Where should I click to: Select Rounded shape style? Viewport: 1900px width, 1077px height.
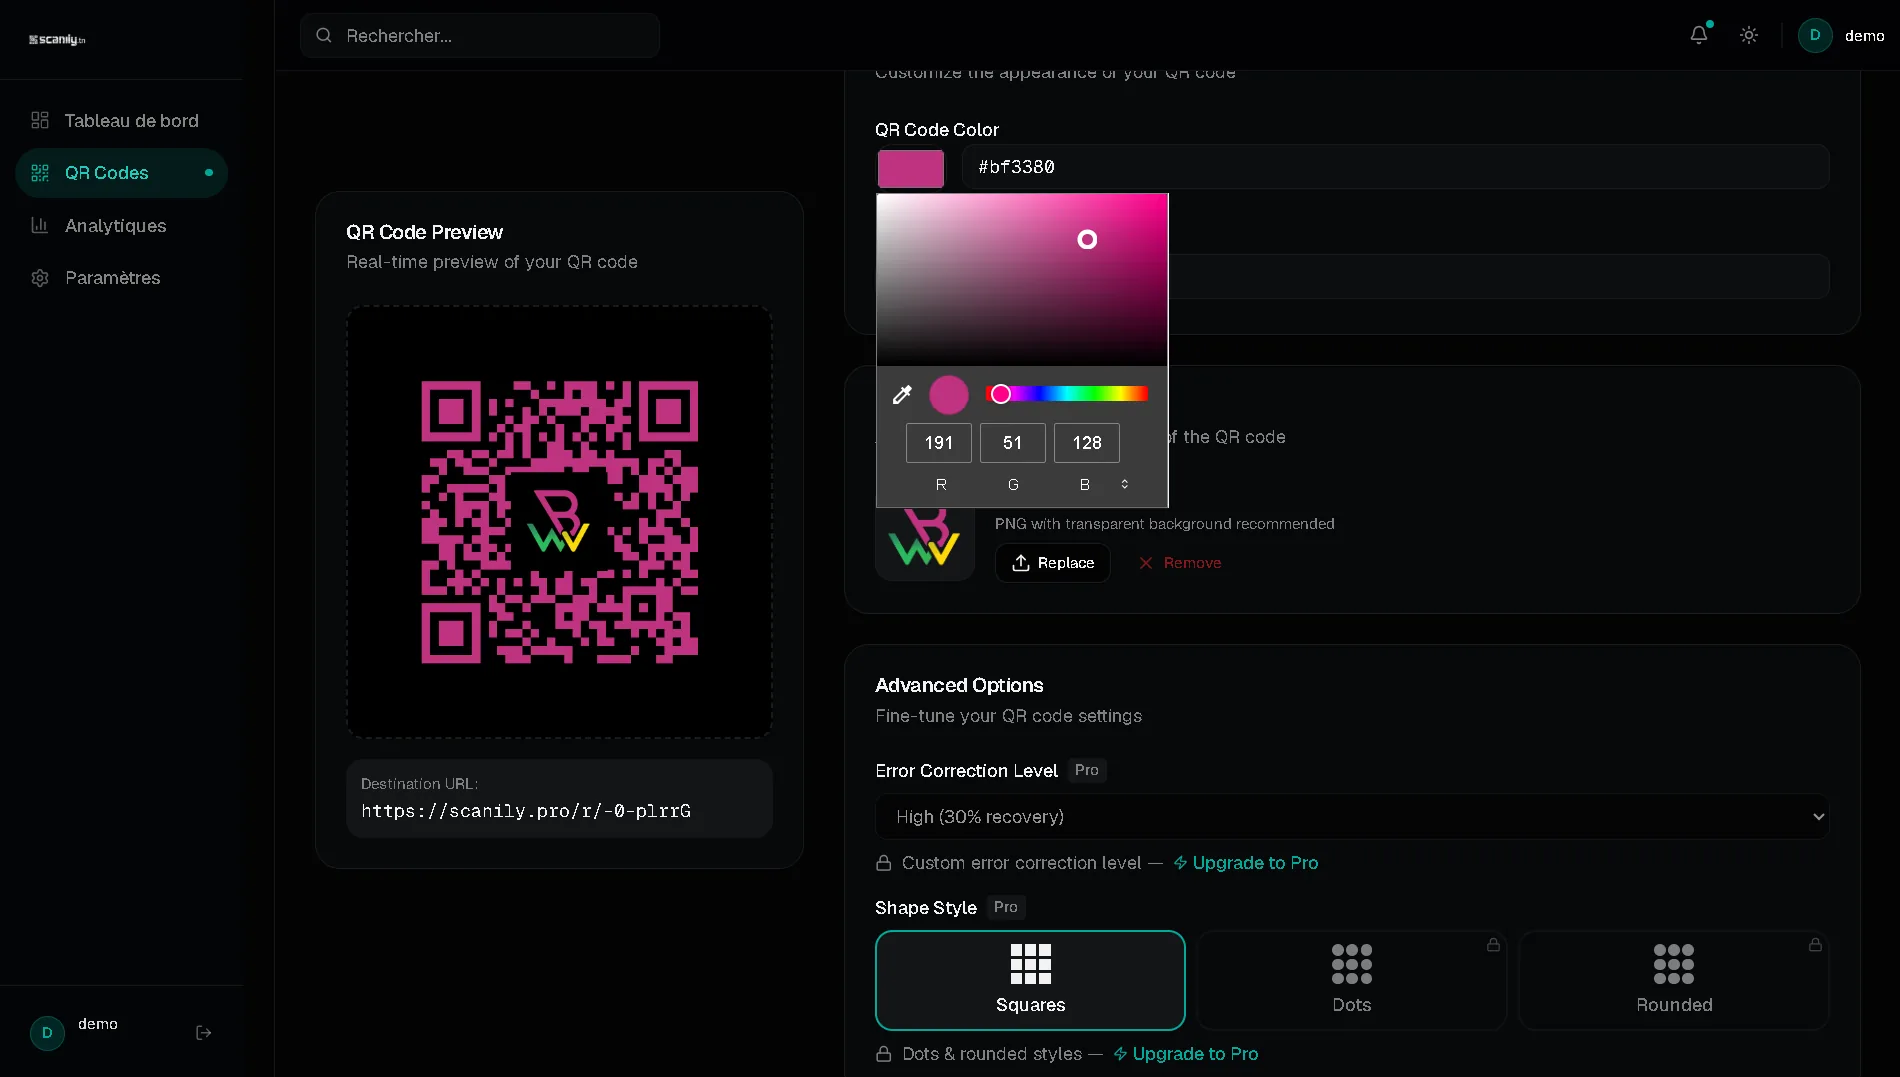click(x=1674, y=980)
